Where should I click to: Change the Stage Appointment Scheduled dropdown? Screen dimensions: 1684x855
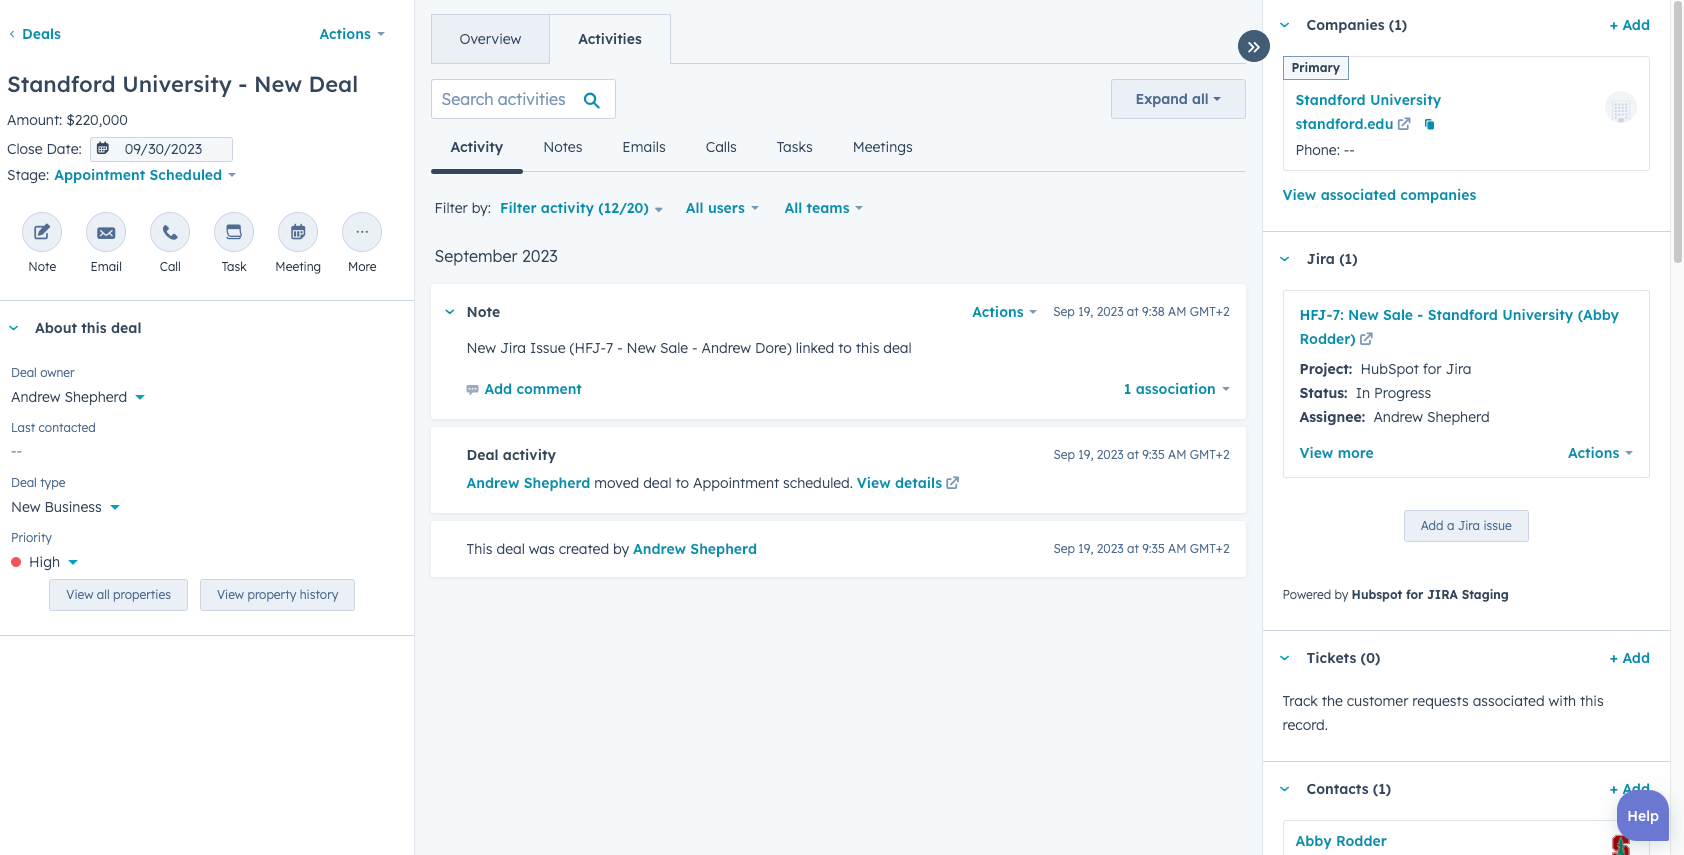tap(145, 175)
